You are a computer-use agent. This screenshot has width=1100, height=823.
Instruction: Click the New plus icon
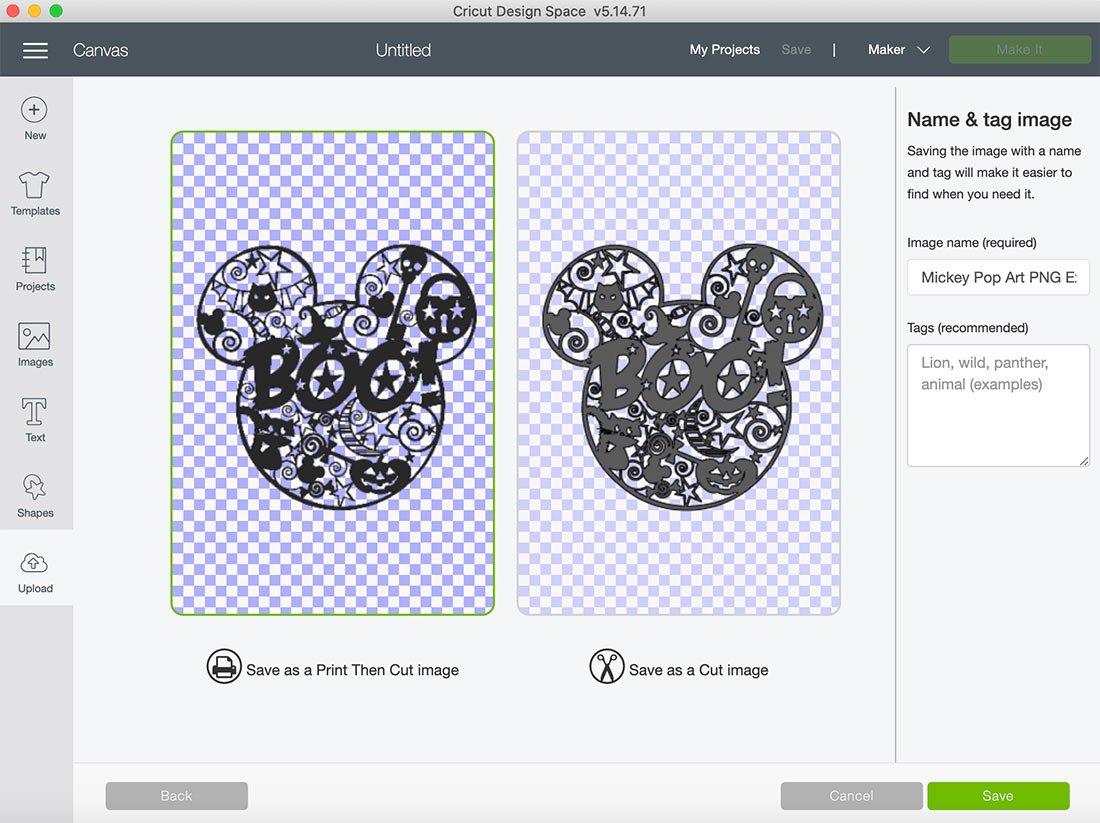(x=34, y=110)
